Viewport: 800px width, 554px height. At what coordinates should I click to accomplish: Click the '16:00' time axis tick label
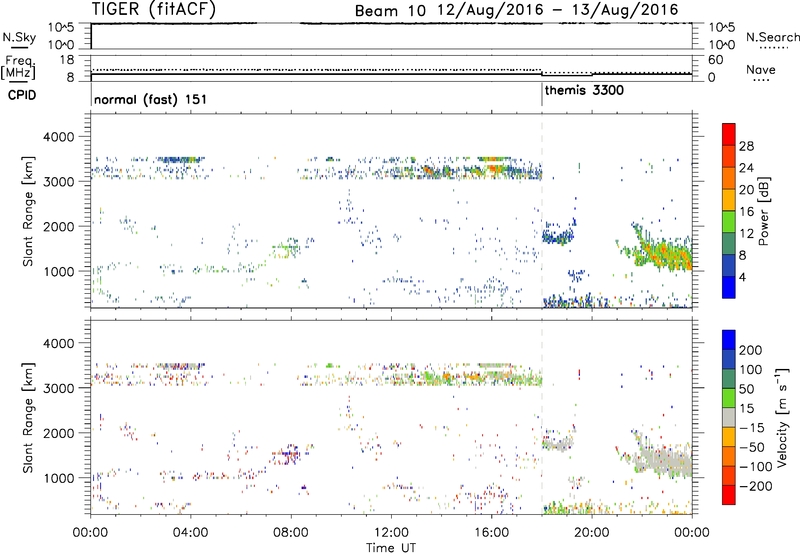(x=491, y=533)
